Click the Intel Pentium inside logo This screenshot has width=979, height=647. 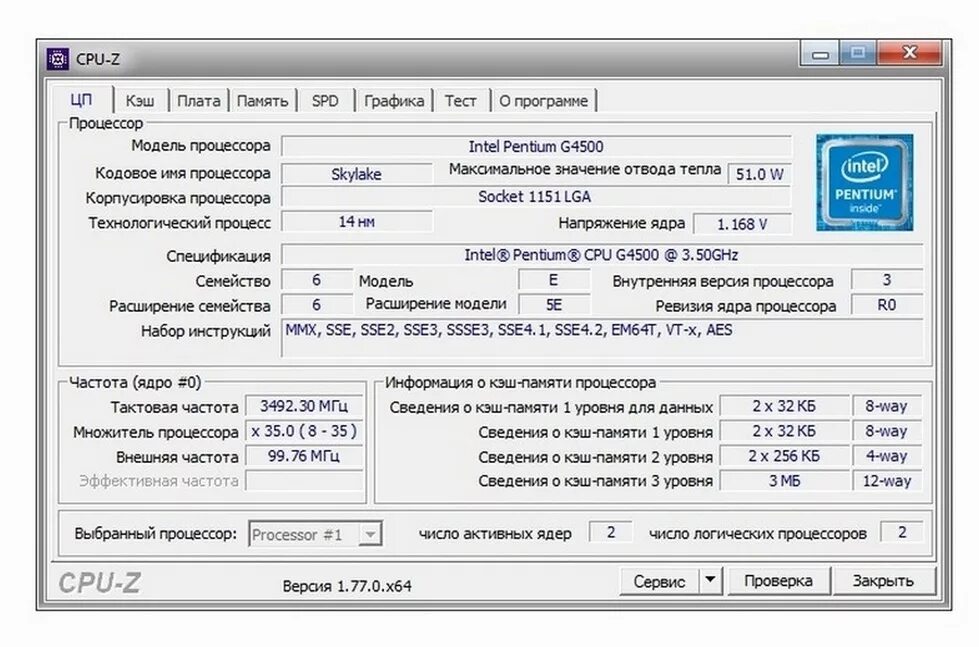(864, 182)
